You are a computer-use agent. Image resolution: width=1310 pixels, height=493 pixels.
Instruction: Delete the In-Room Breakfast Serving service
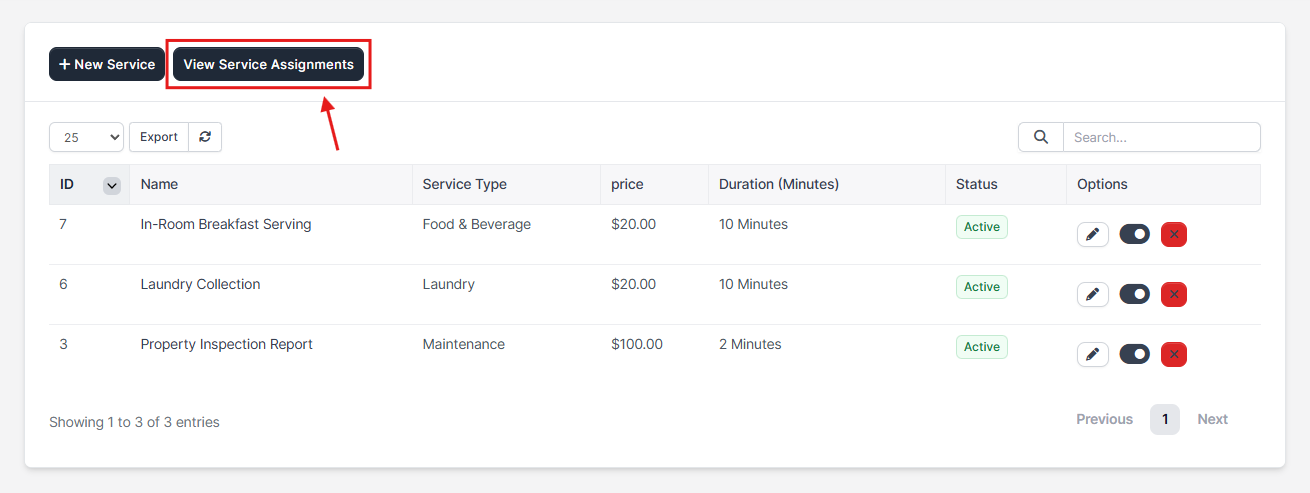coord(1173,235)
